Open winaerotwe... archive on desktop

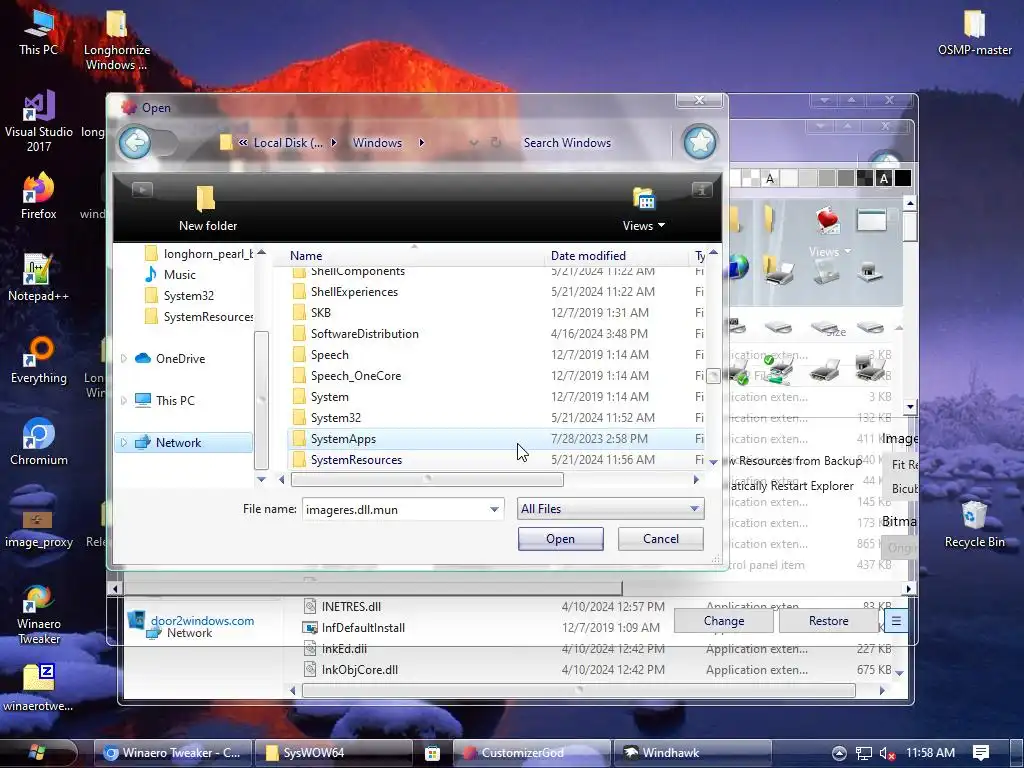pos(38,687)
